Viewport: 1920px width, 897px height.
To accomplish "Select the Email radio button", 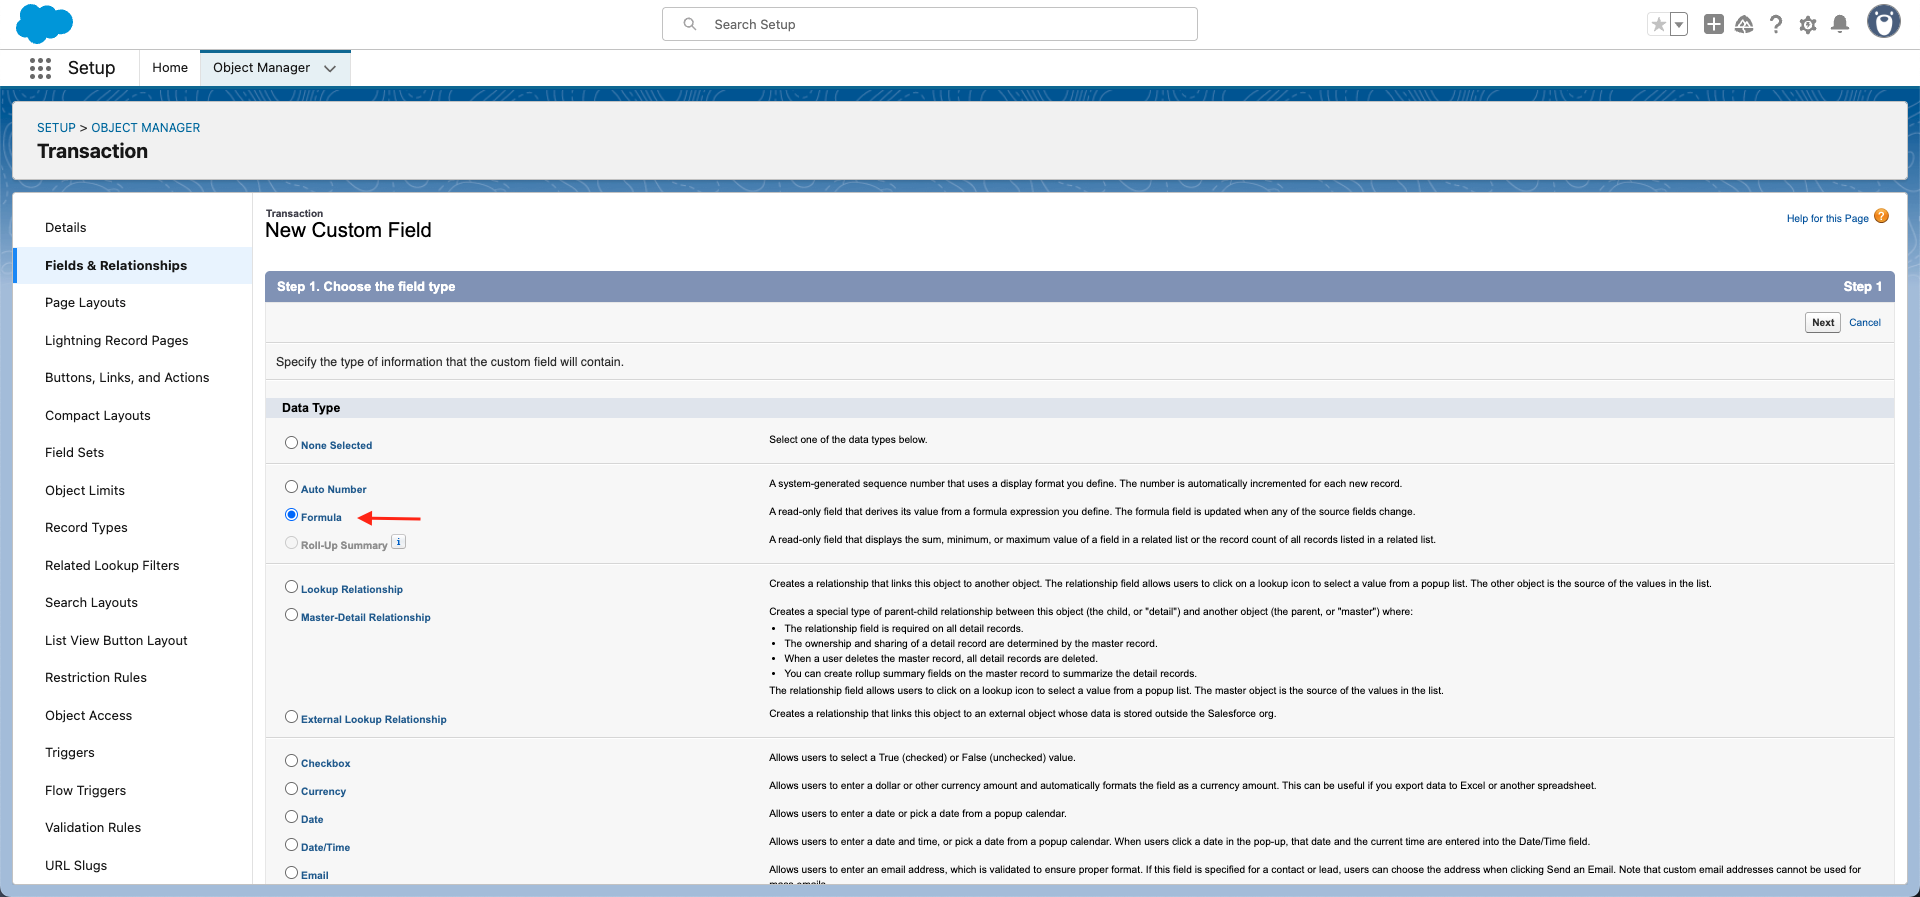I will [291, 872].
